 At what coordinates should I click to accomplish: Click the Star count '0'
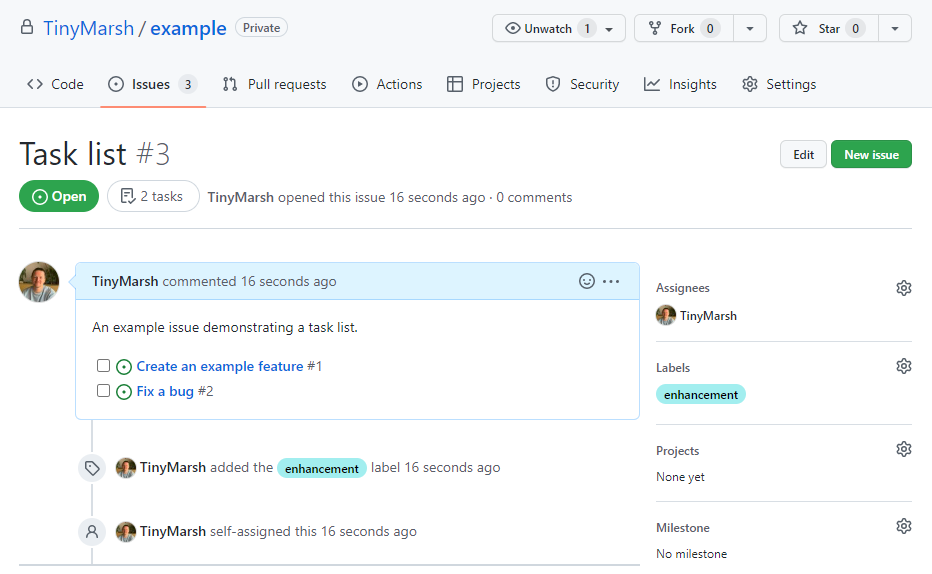pyautogui.click(x=855, y=29)
